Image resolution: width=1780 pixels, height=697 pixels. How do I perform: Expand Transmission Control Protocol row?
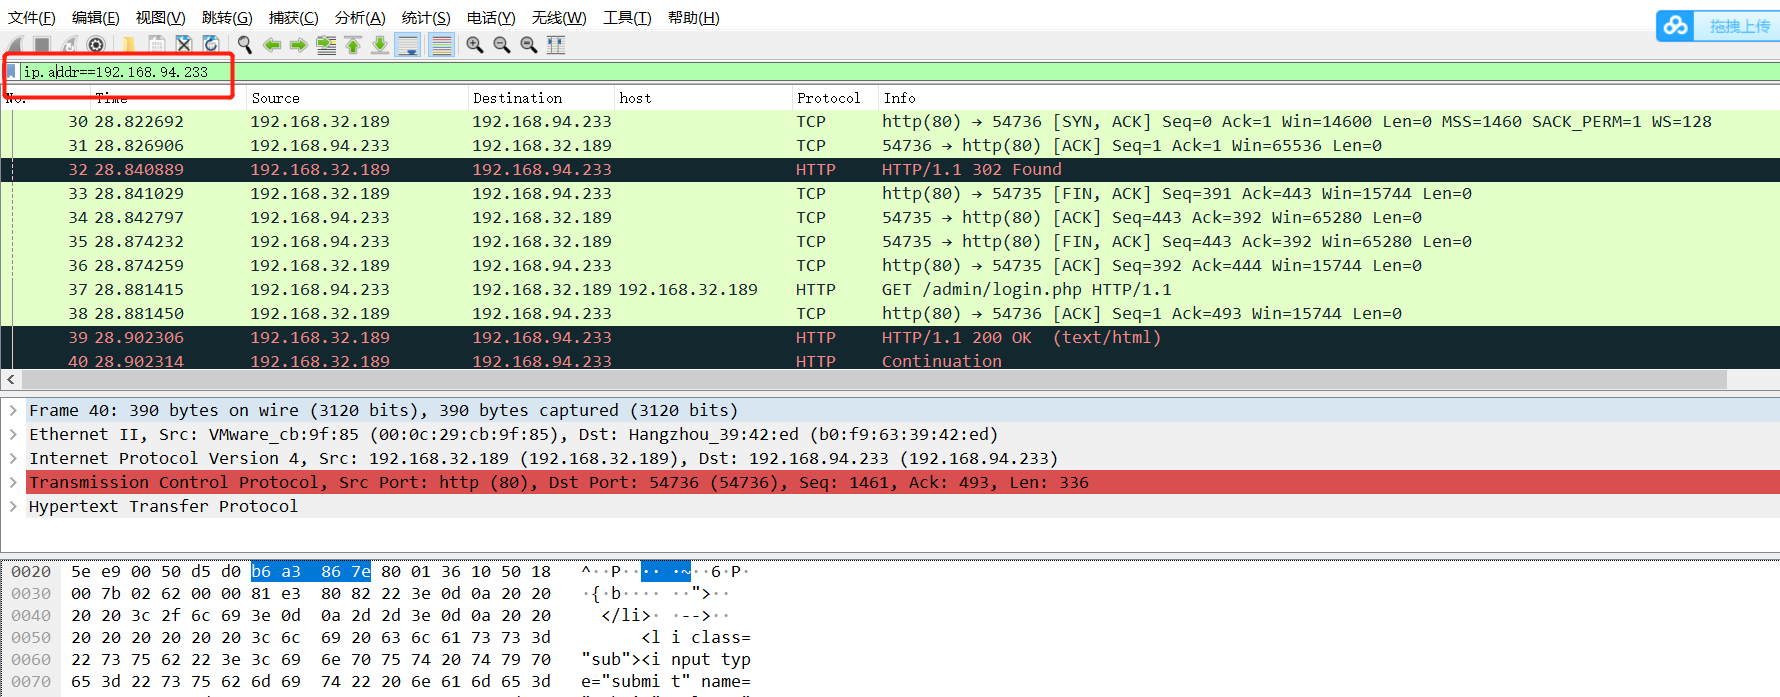13,483
